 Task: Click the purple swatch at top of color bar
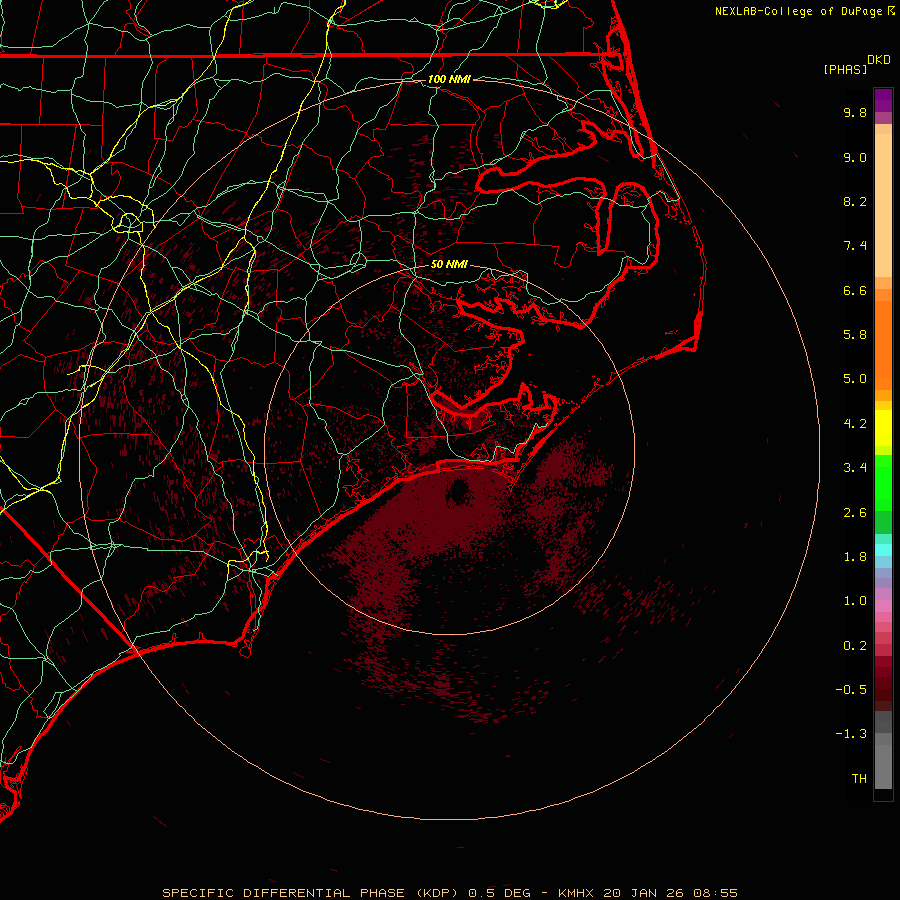point(883,100)
